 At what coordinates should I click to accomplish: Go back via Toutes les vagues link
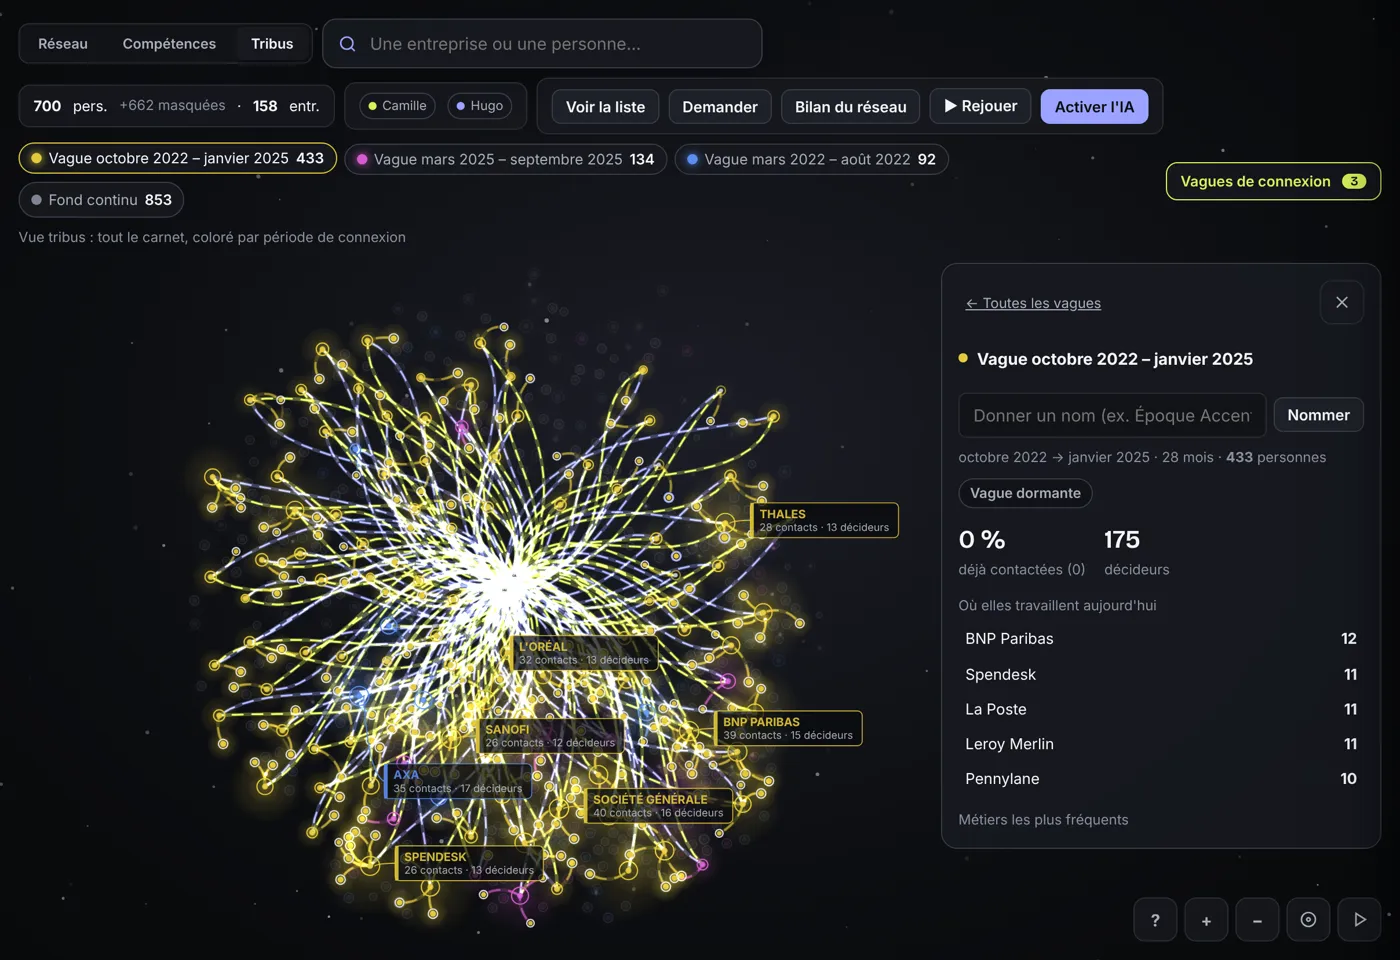(1033, 303)
